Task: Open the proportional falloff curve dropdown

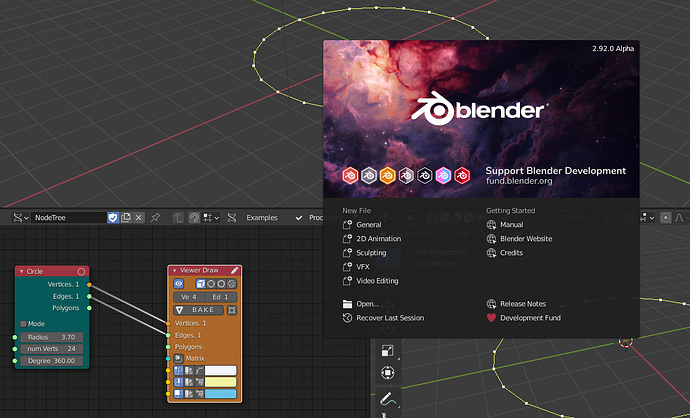Action: point(680,218)
